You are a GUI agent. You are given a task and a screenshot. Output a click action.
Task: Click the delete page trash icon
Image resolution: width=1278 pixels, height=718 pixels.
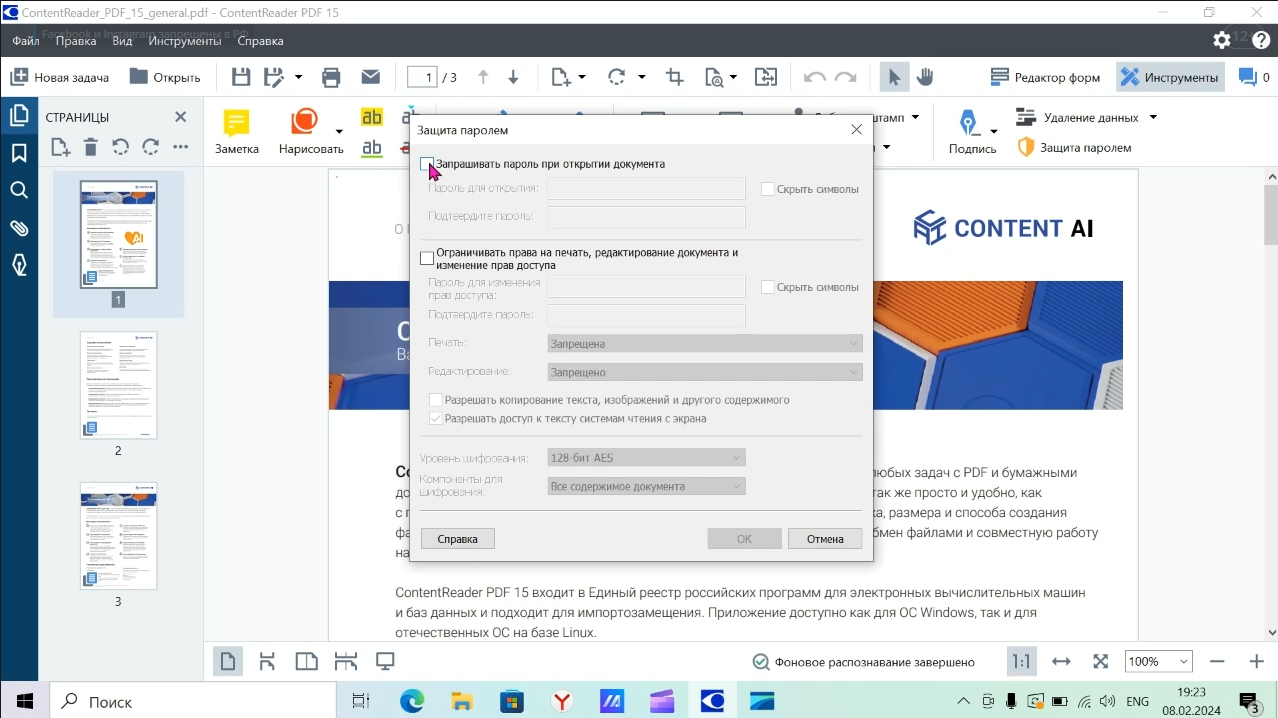(90, 147)
